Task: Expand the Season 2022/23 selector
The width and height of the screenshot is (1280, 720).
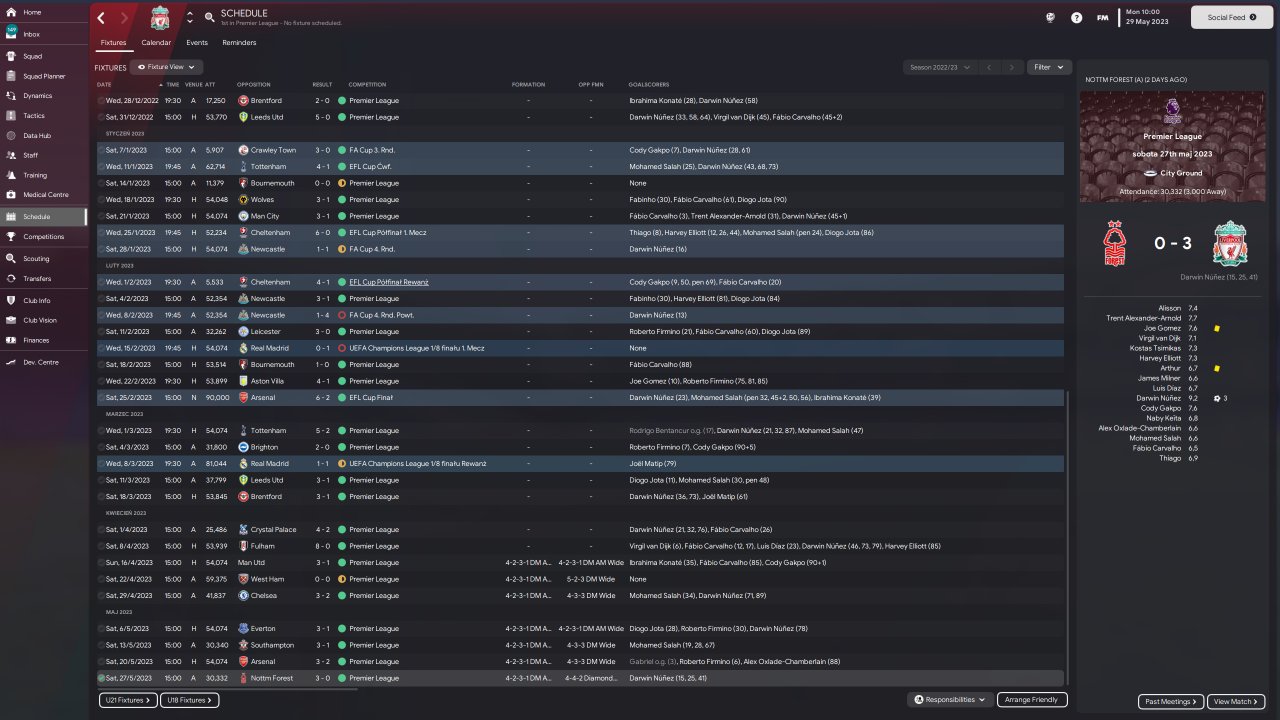Action: pos(938,67)
